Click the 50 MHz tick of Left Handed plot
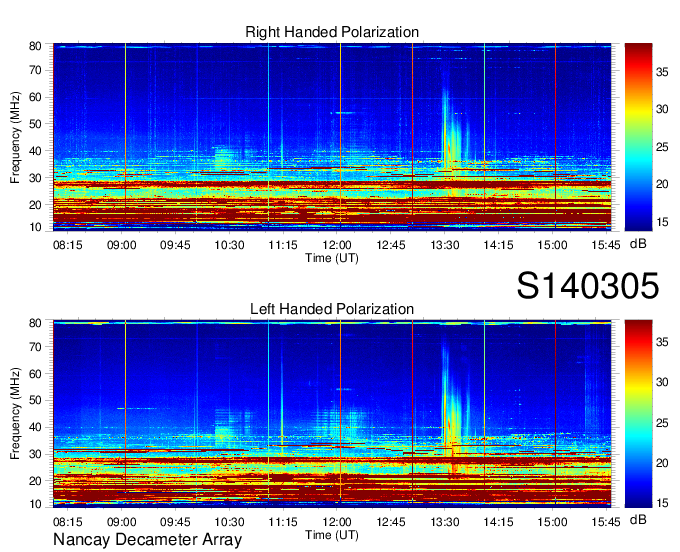680x552 pixels. point(36,400)
